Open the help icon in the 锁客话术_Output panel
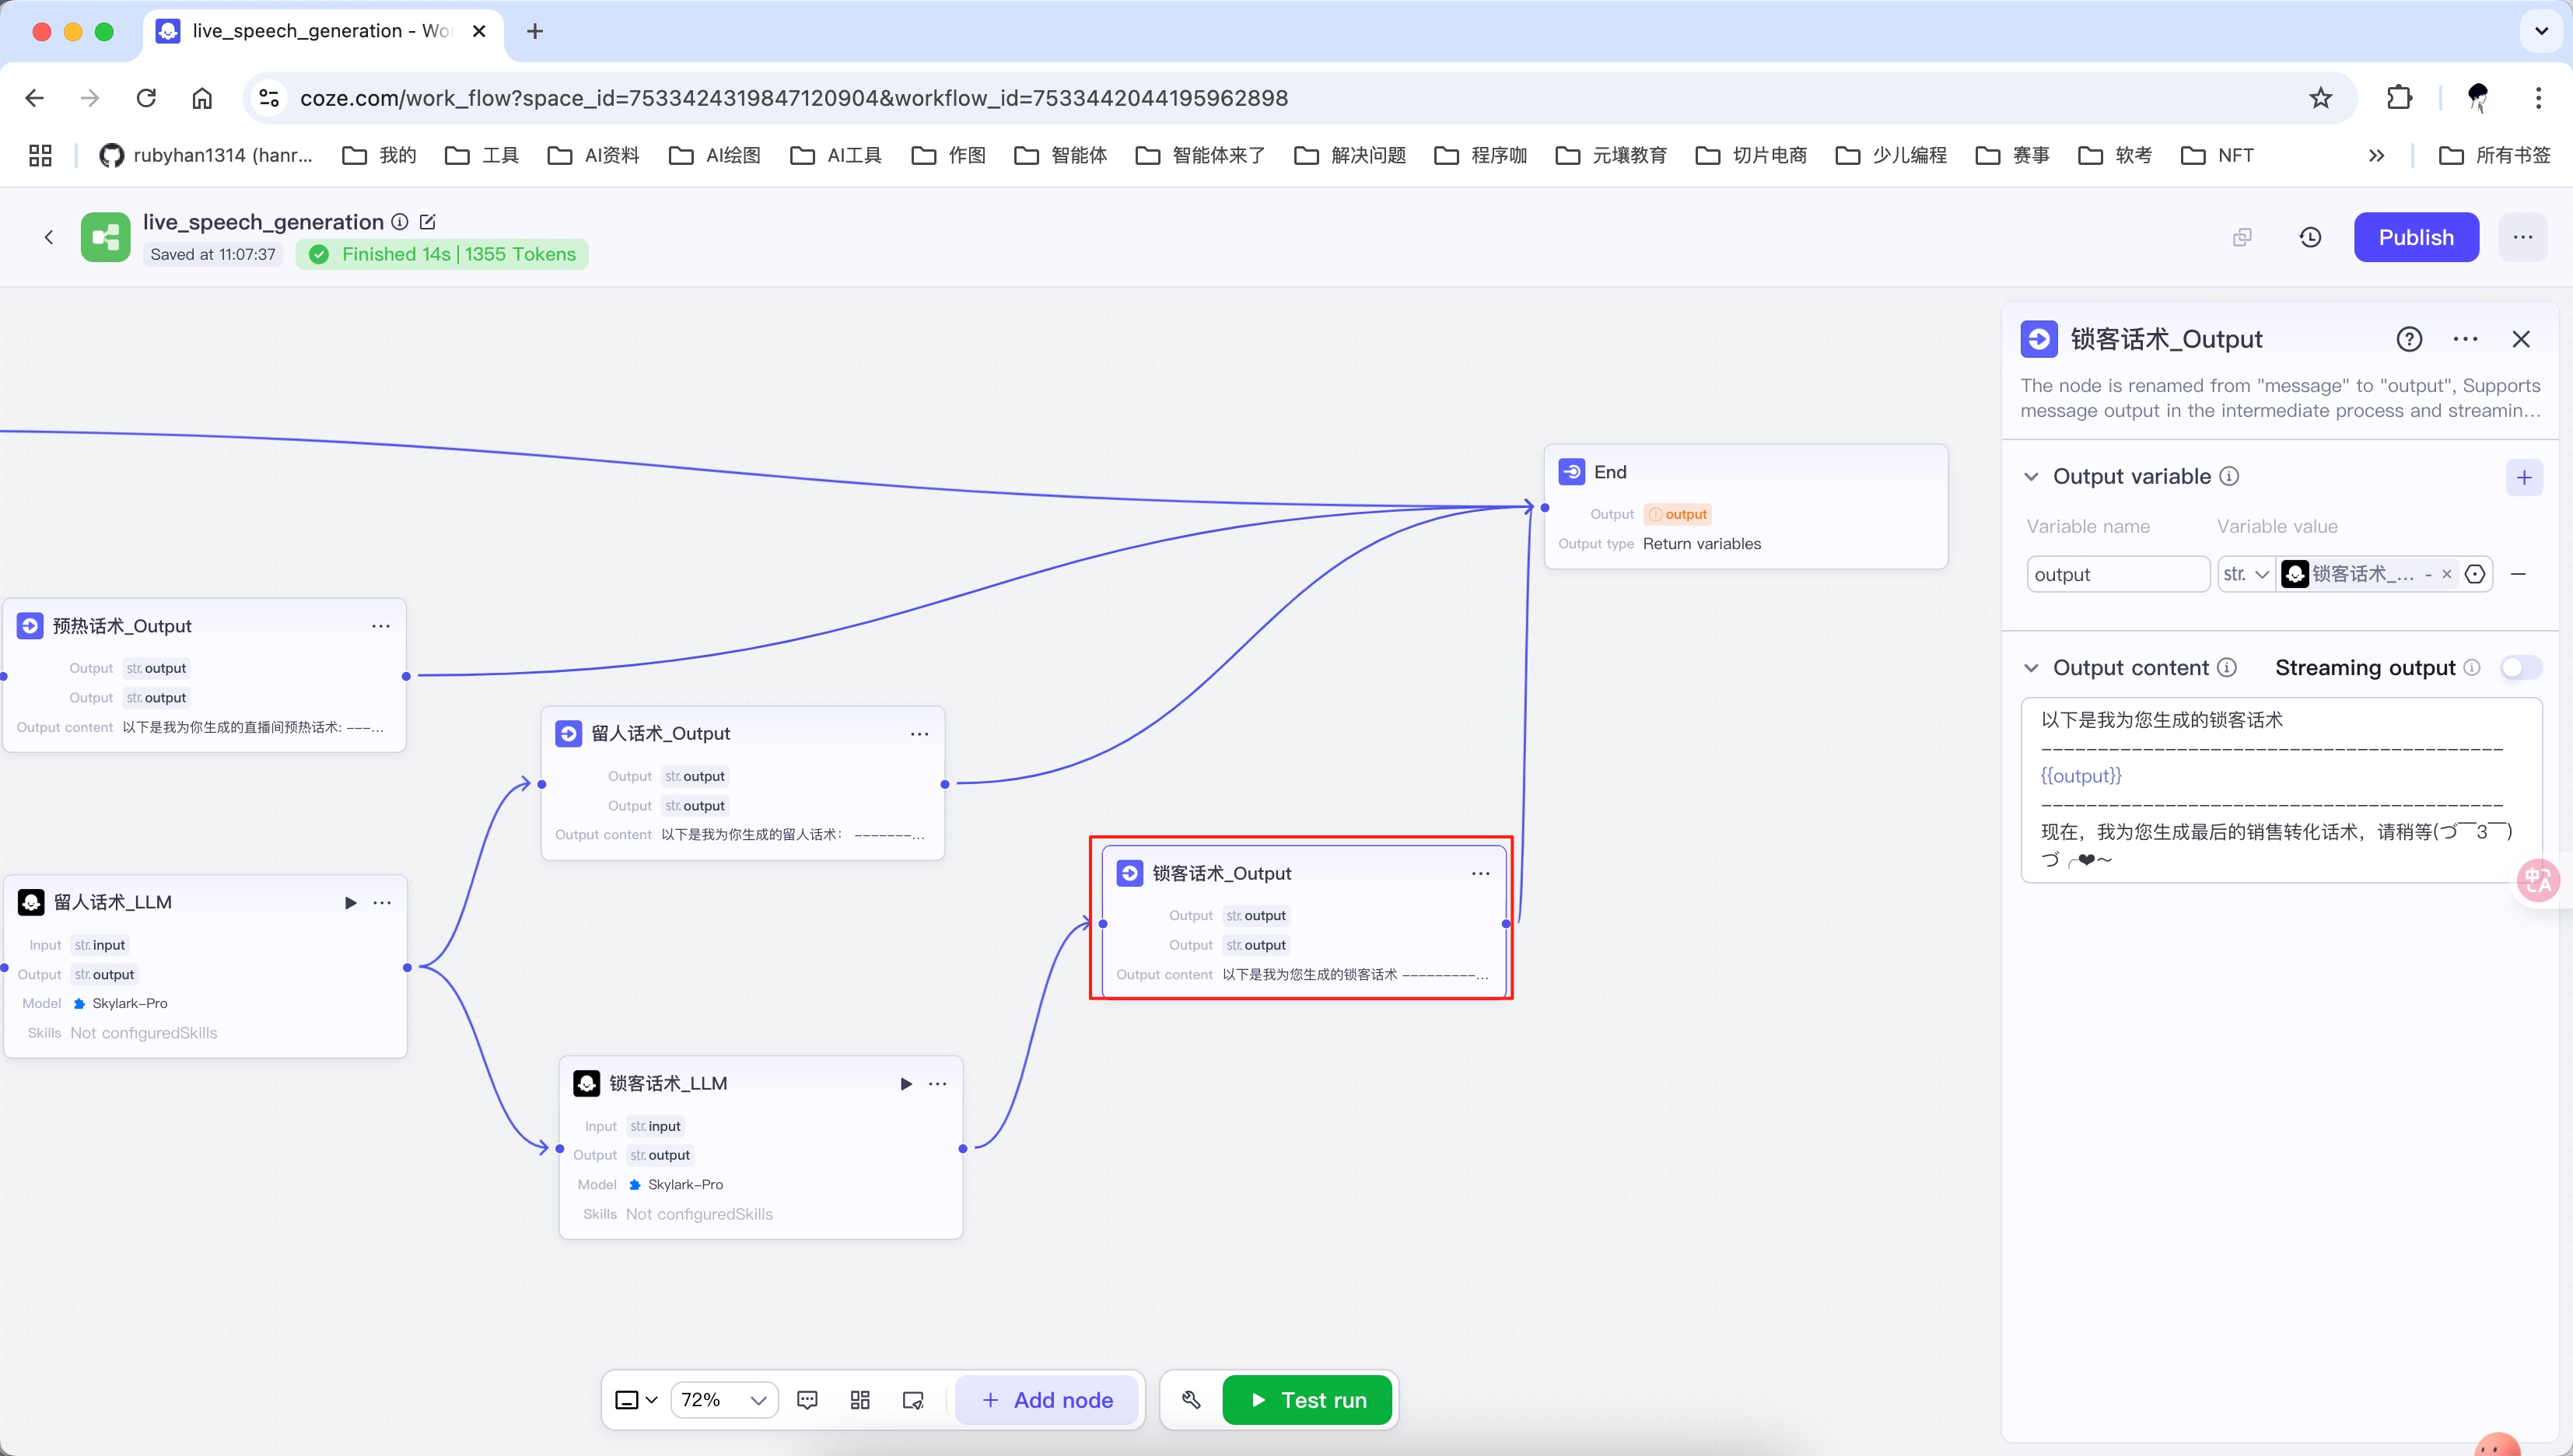This screenshot has height=1456, width=2573. click(2409, 339)
